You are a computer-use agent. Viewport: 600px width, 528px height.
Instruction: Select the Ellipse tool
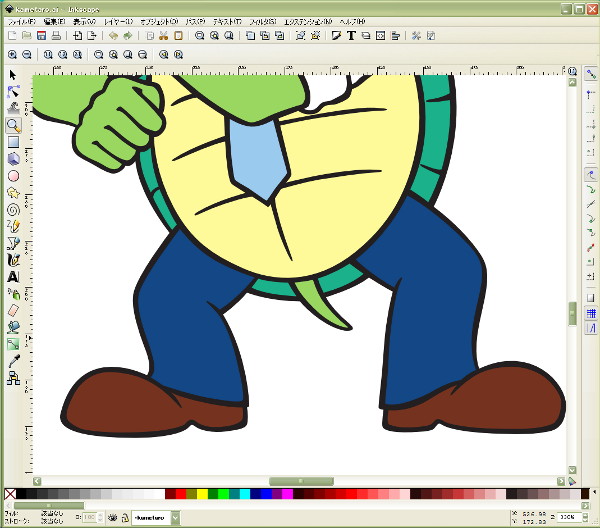click(x=13, y=176)
